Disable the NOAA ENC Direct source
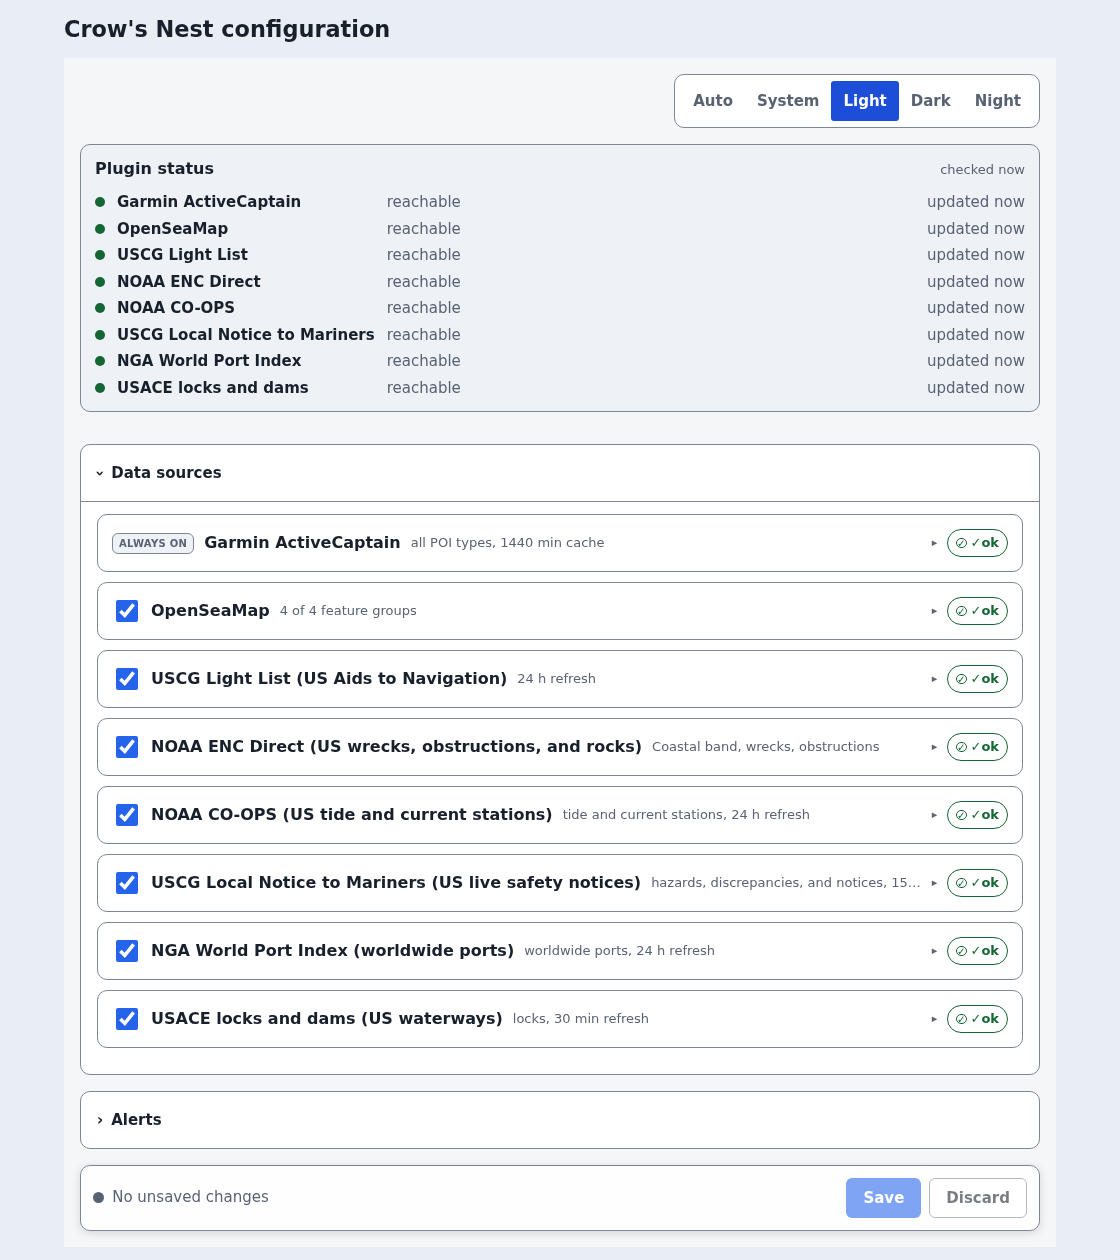Image resolution: width=1120 pixels, height=1260 pixels. [127, 747]
